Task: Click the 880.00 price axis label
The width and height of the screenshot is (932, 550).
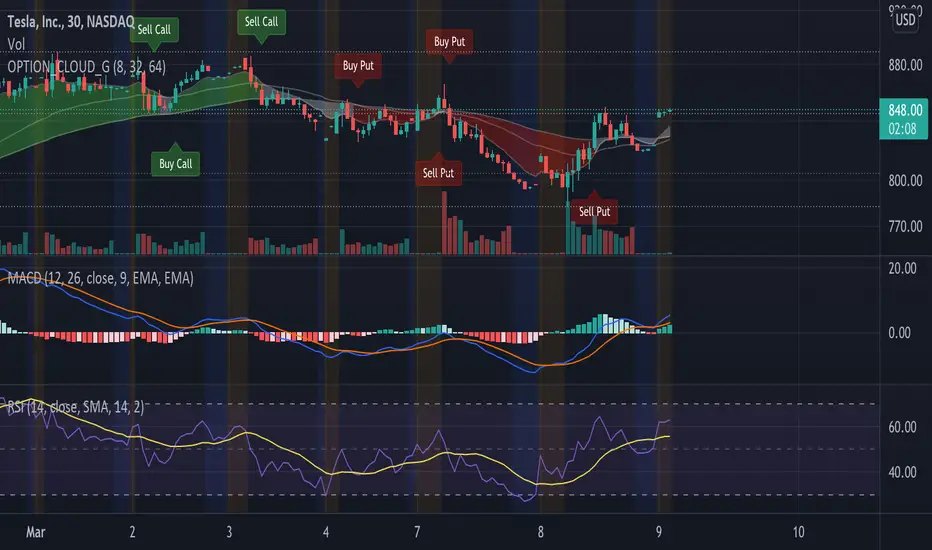Action: click(905, 65)
